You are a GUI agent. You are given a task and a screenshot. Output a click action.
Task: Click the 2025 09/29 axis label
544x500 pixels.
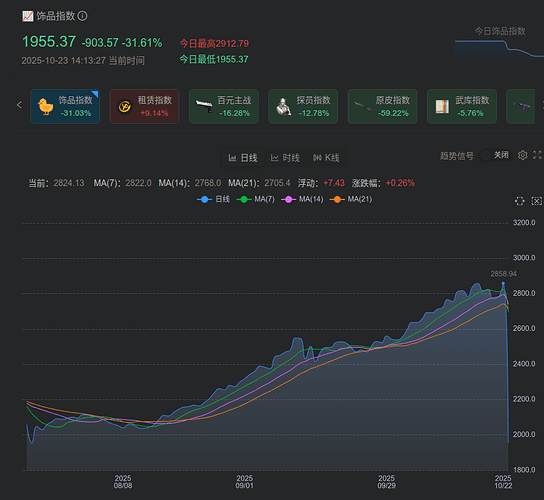click(386, 482)
